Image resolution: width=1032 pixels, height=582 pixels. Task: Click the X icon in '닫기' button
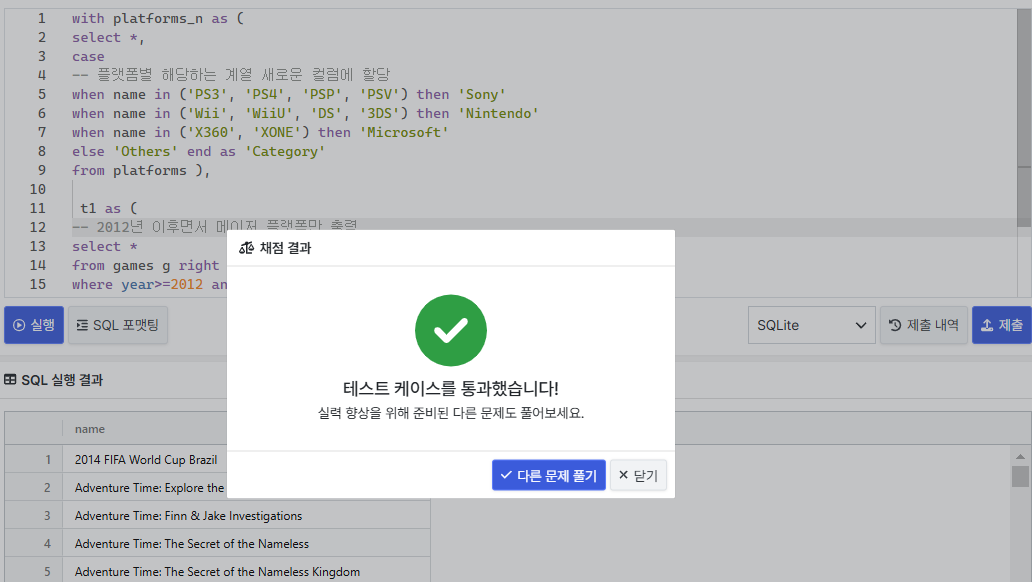(623, 475)
